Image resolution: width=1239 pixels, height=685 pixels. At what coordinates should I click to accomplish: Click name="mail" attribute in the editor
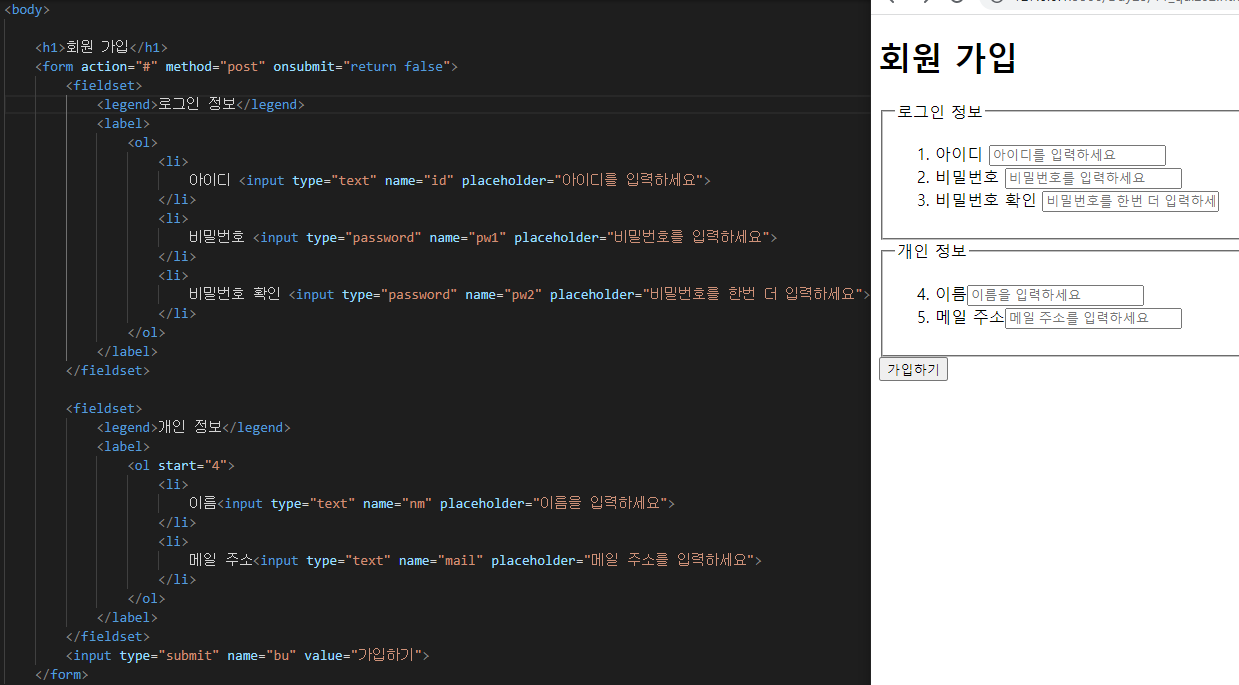point(441,560)
